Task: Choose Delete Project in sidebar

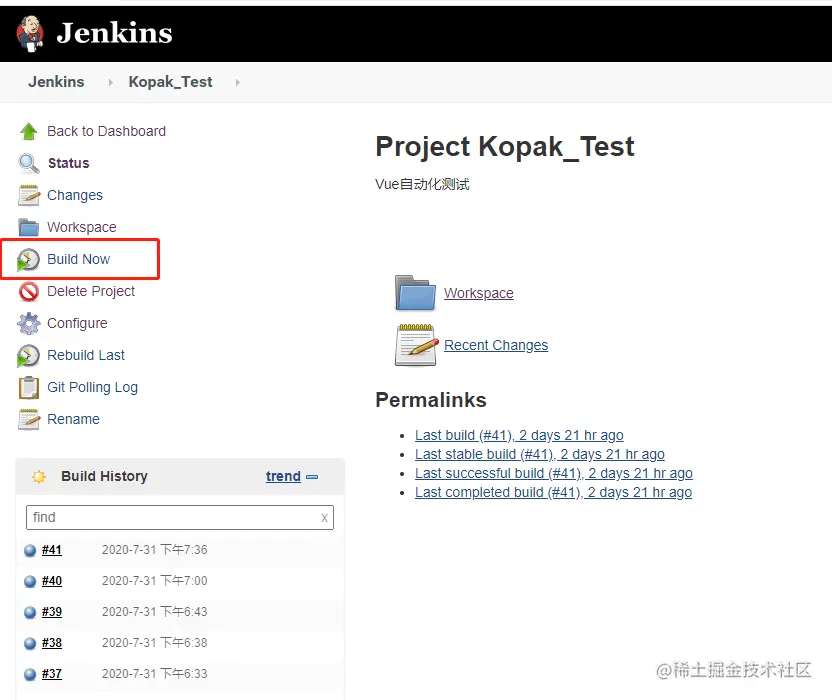Action: point(91,291)
